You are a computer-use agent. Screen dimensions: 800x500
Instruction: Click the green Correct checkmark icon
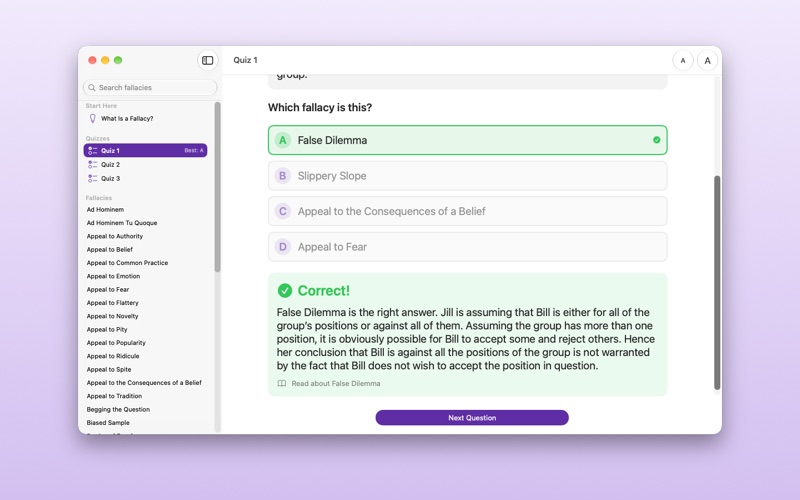pyautogui.click(x=285, y=290)
